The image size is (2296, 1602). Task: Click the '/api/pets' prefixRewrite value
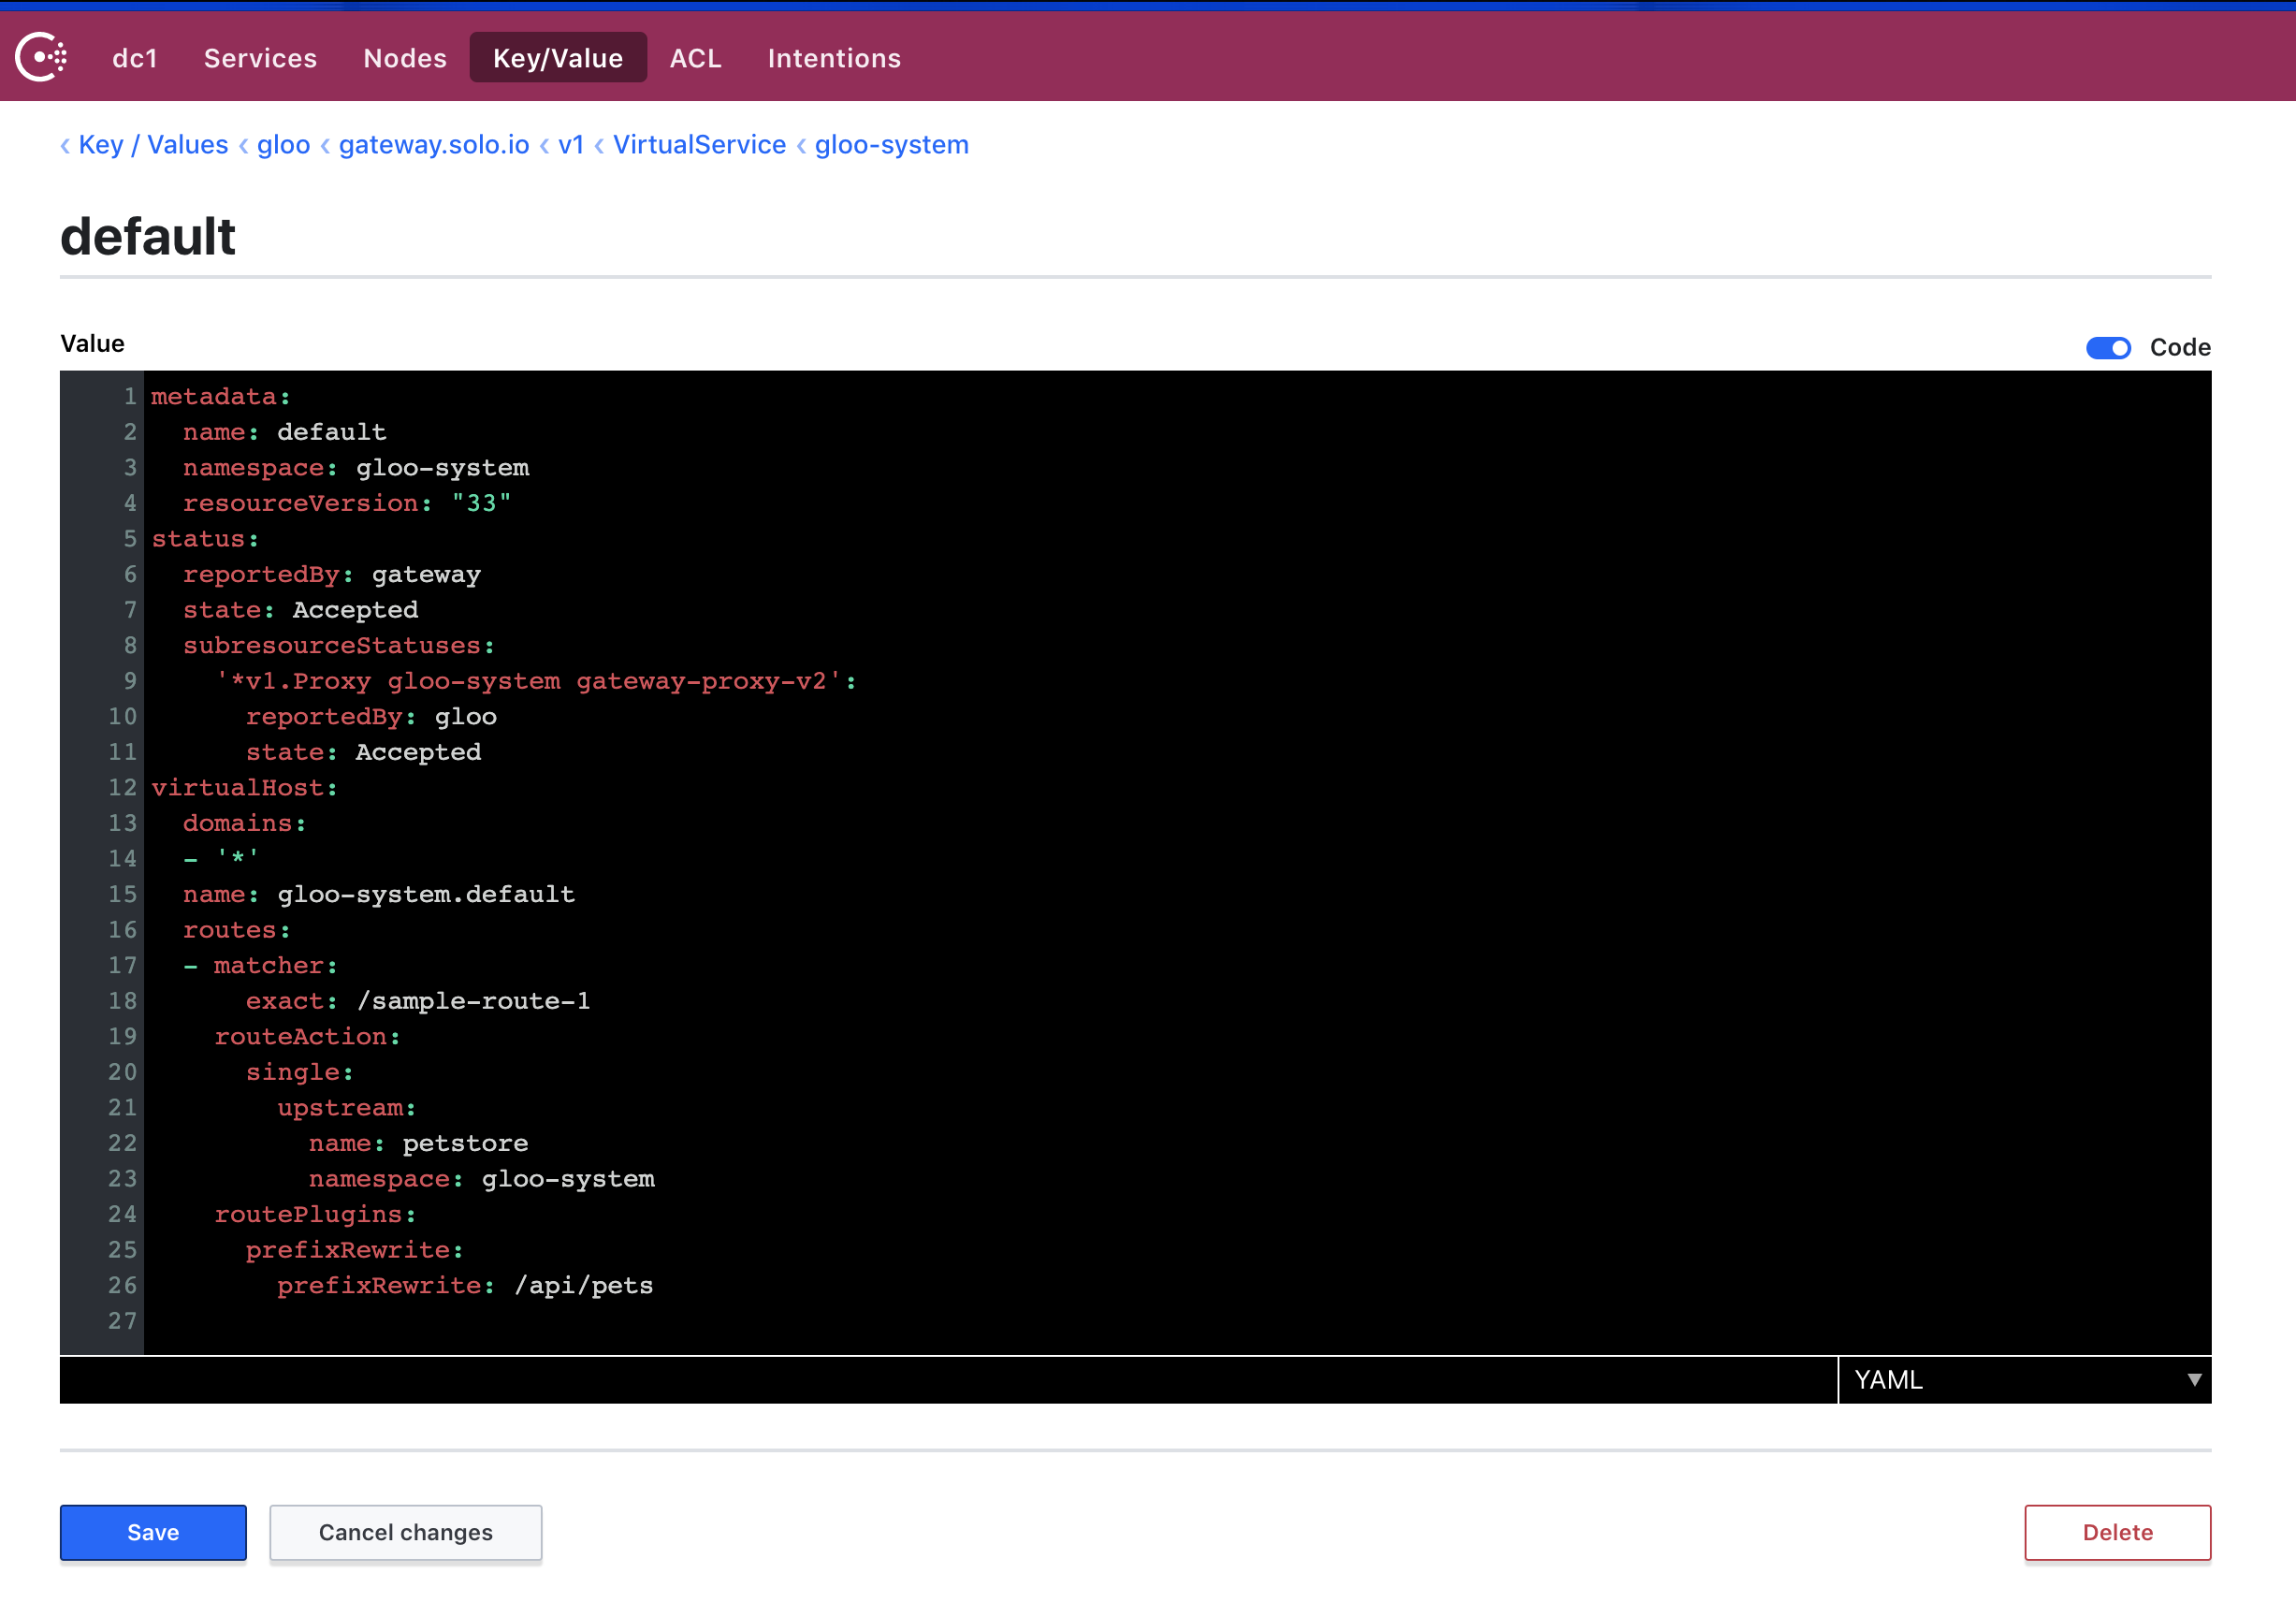tap(583, 1285)
